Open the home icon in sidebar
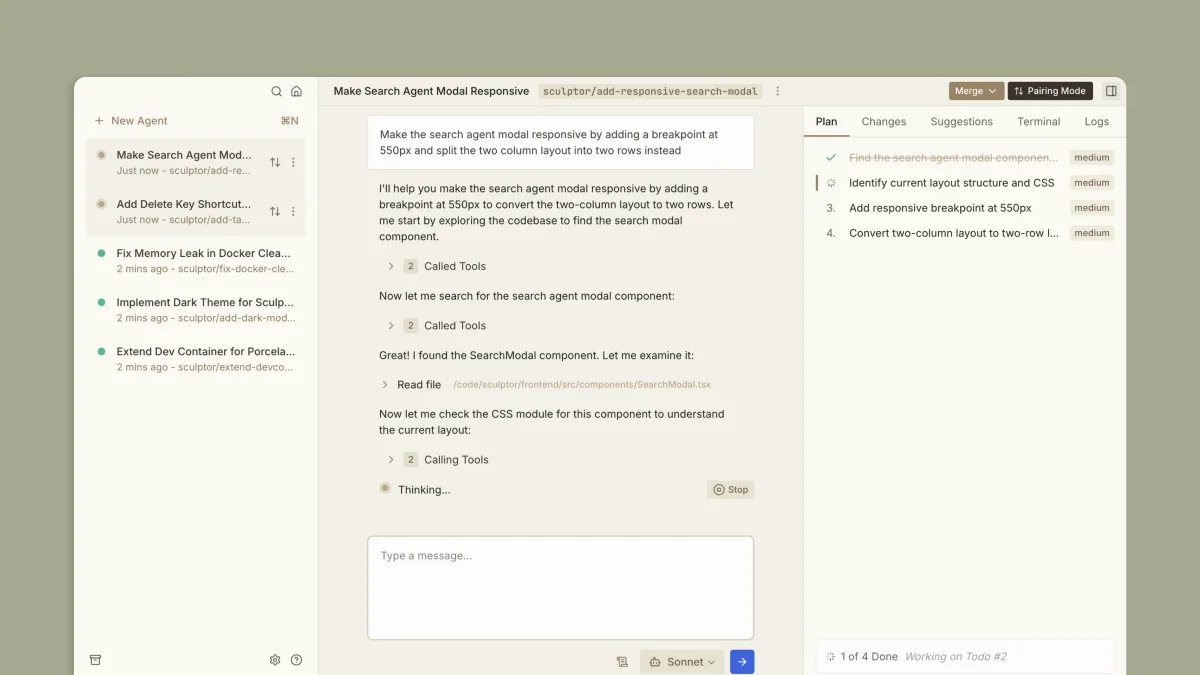This screenshot has width=1200, height=675. click(296, 91)
